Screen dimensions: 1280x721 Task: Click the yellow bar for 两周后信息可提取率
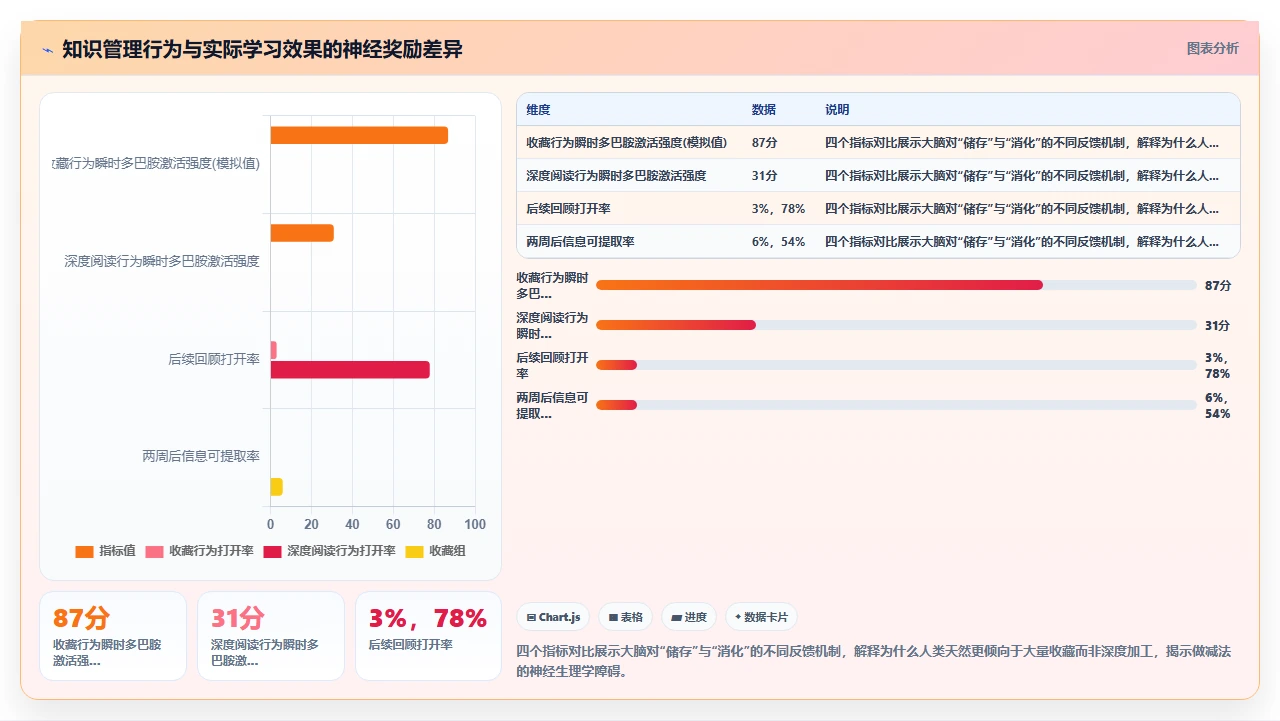tap(276, 487)
